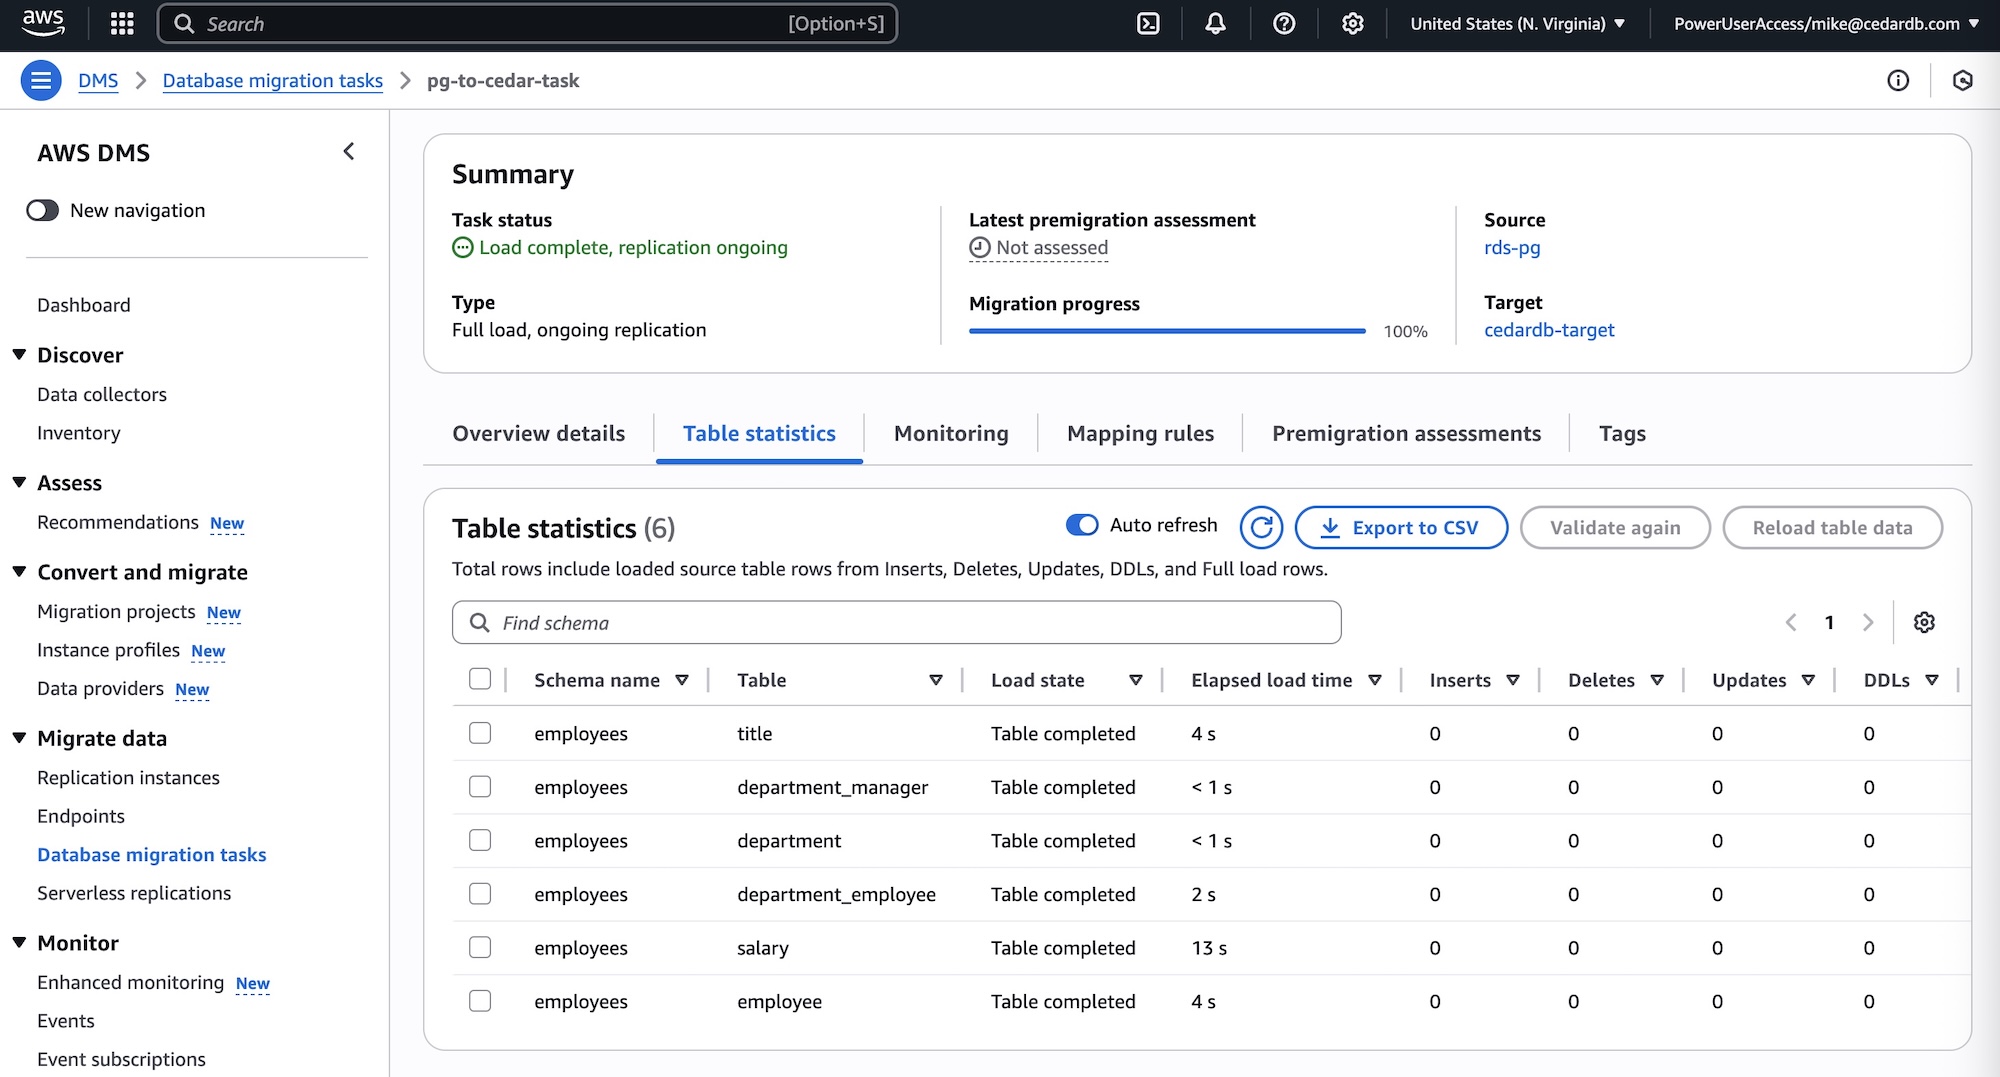
Task: Click the help question mark icon
Action: 1284,24
